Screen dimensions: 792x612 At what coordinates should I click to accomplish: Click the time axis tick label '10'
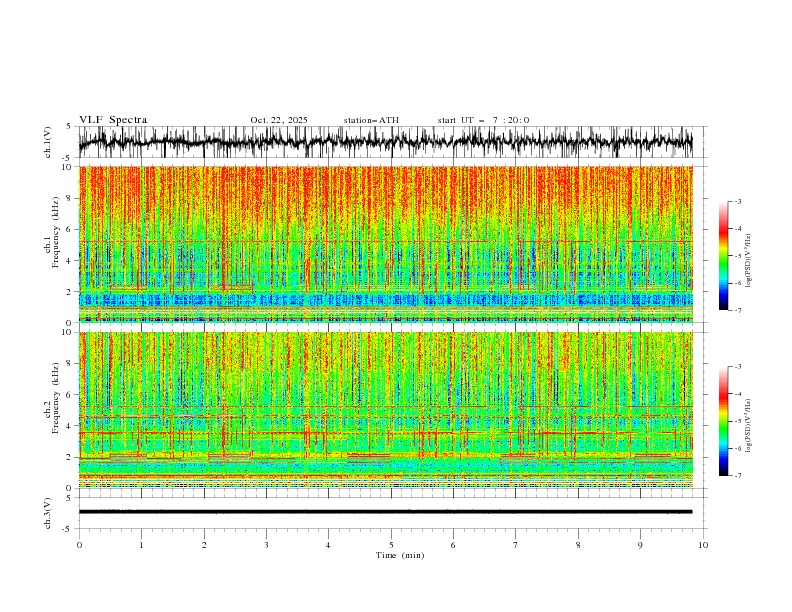[703, 545]
